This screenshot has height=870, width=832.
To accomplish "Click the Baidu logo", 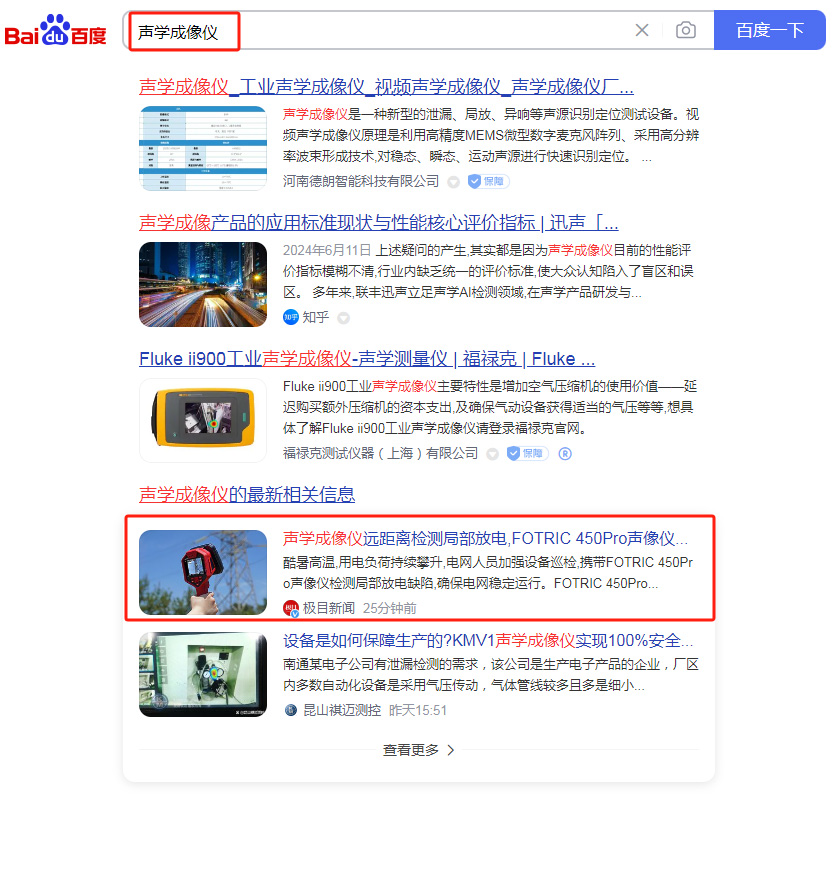I will (55, 31).
